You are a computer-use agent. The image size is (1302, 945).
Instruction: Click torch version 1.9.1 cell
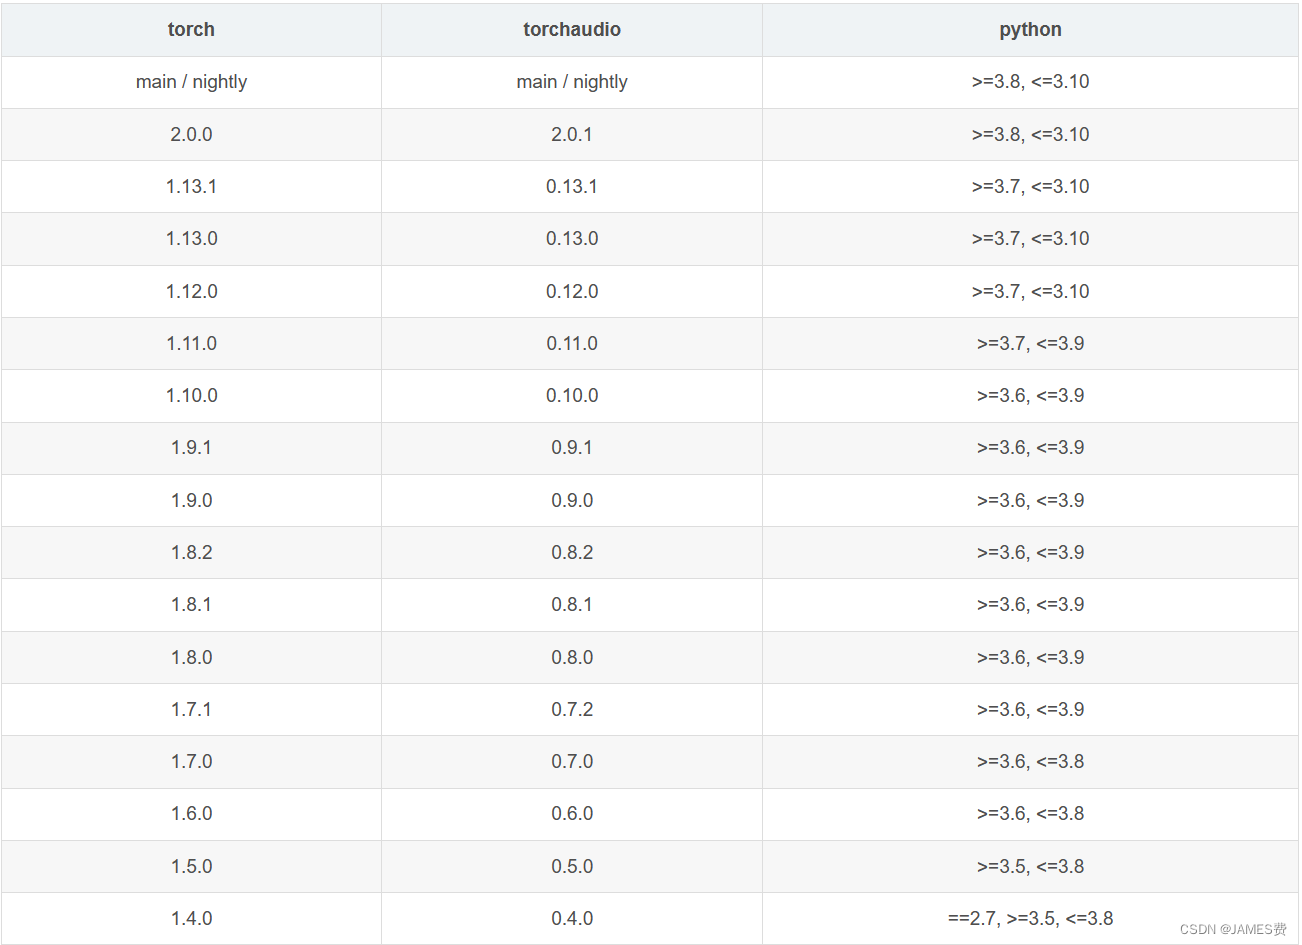(191, 448)
